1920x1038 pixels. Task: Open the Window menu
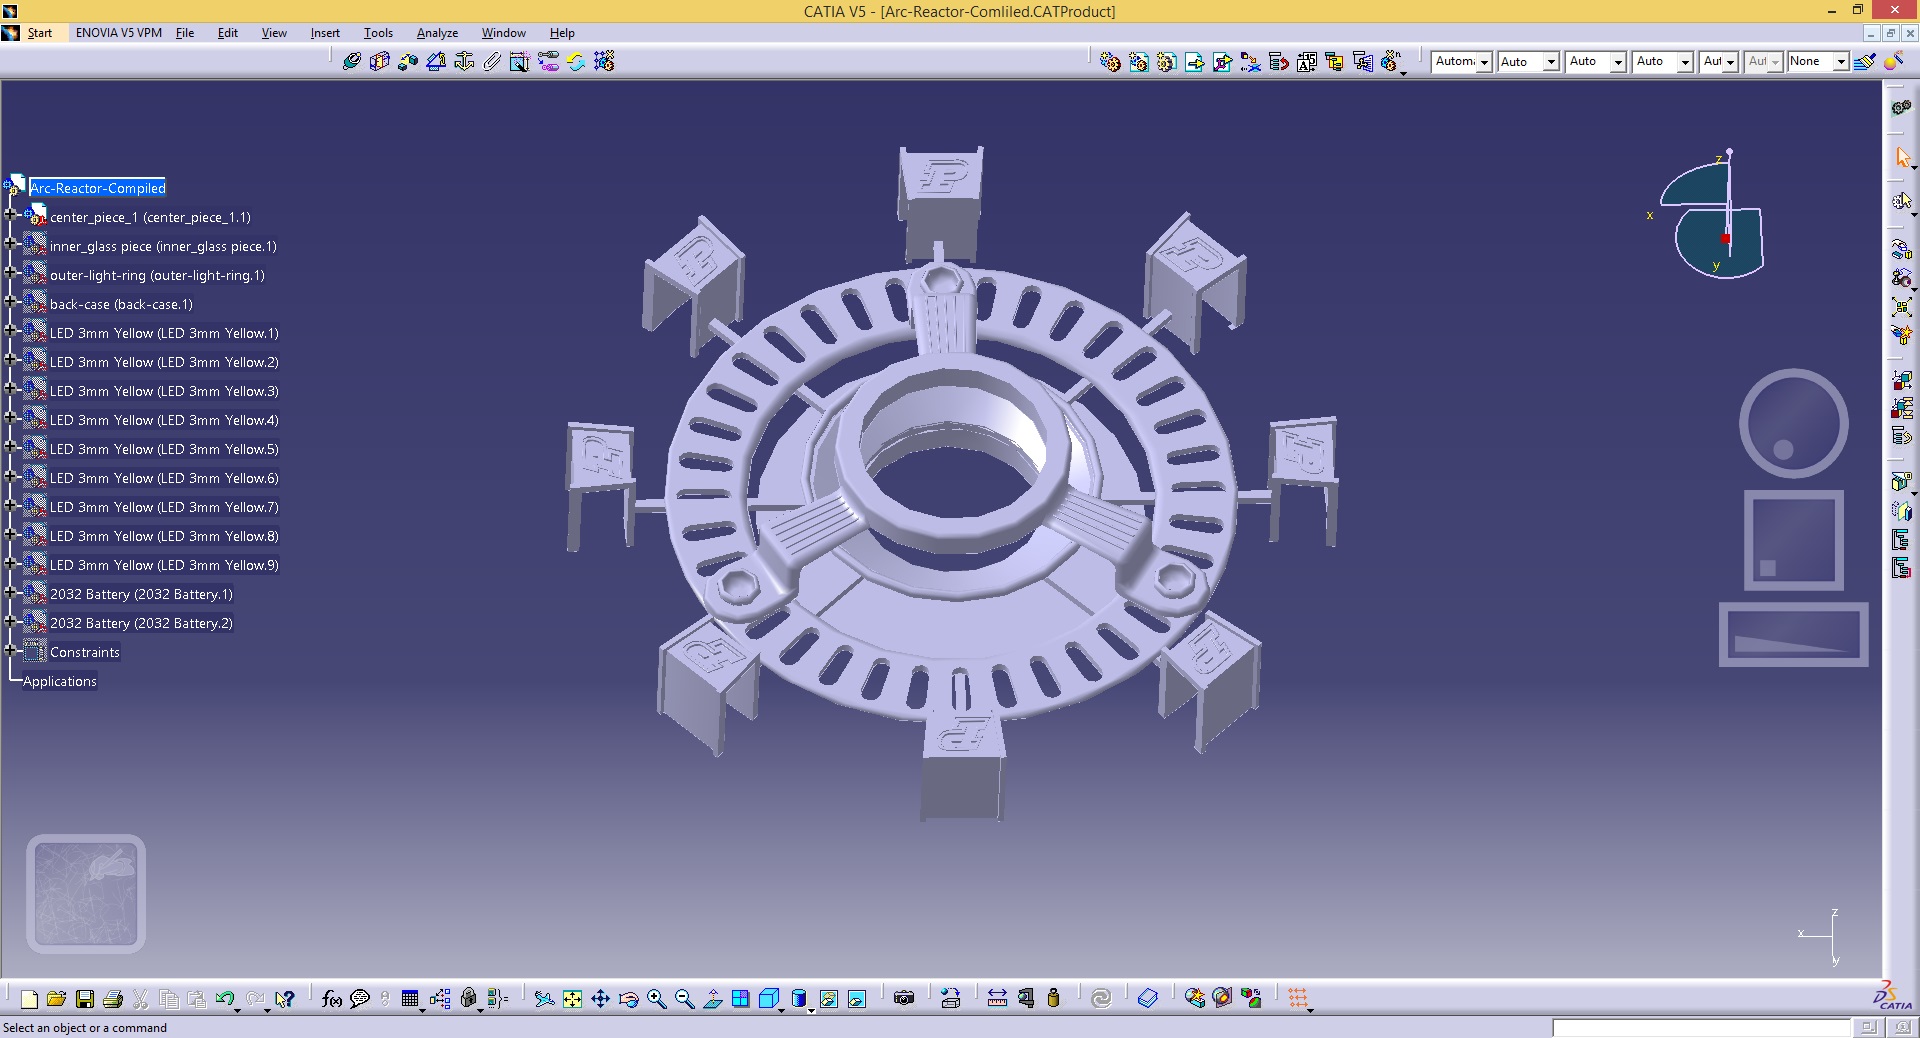(503, 33)
